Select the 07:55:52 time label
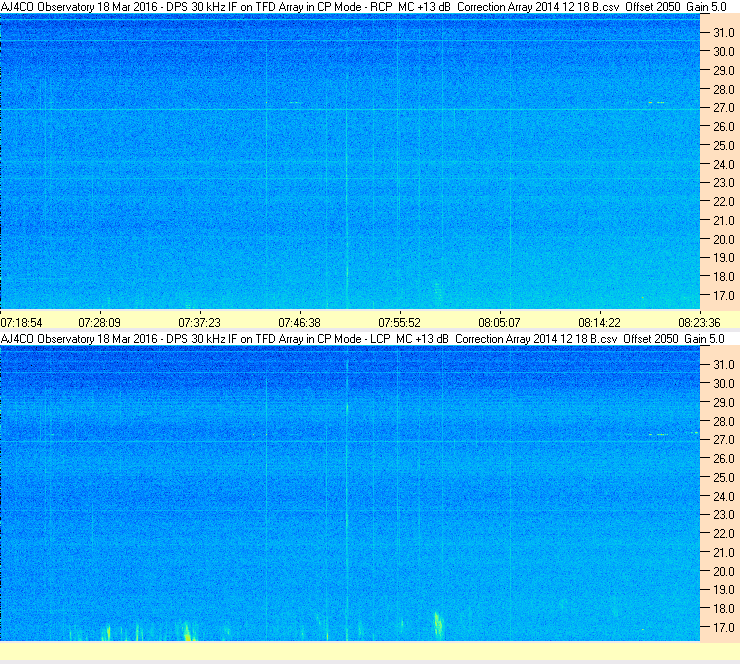This screenshot has width=740, height=664. tap(400, 323)
